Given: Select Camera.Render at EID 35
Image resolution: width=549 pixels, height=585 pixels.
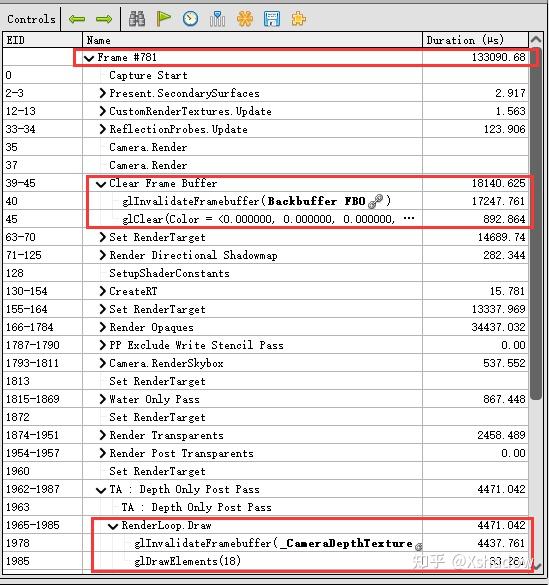Looking at the screenshot, I should 266,147.
